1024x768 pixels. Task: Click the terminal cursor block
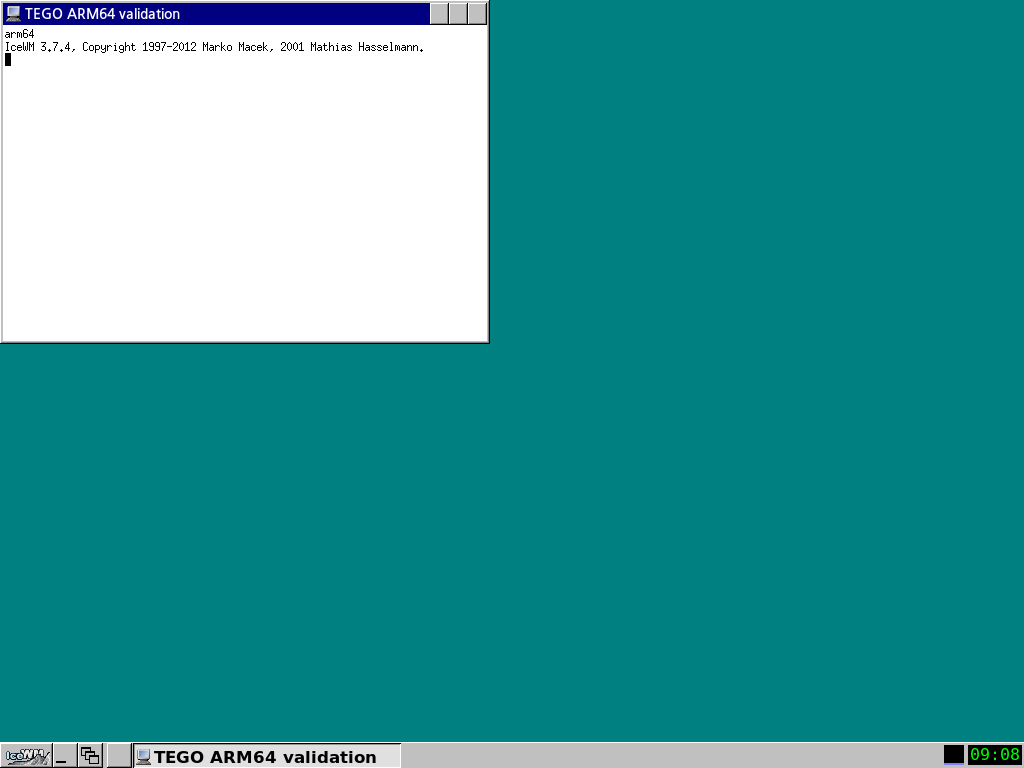tap(8, 59)
